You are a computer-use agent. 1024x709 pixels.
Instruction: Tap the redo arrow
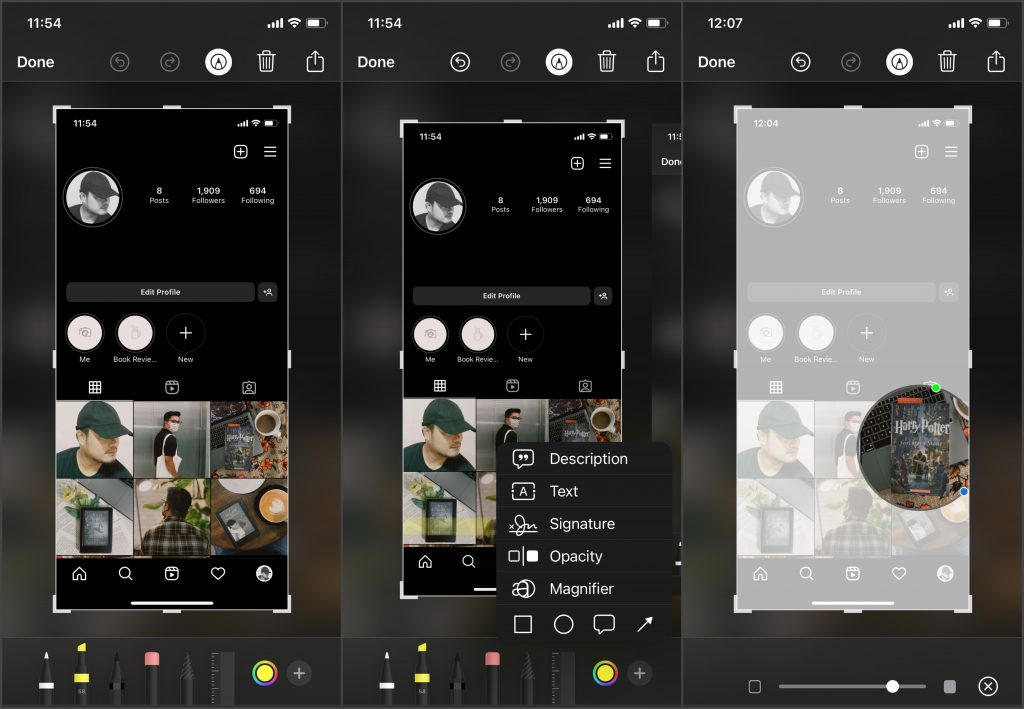tap(169, 61)
